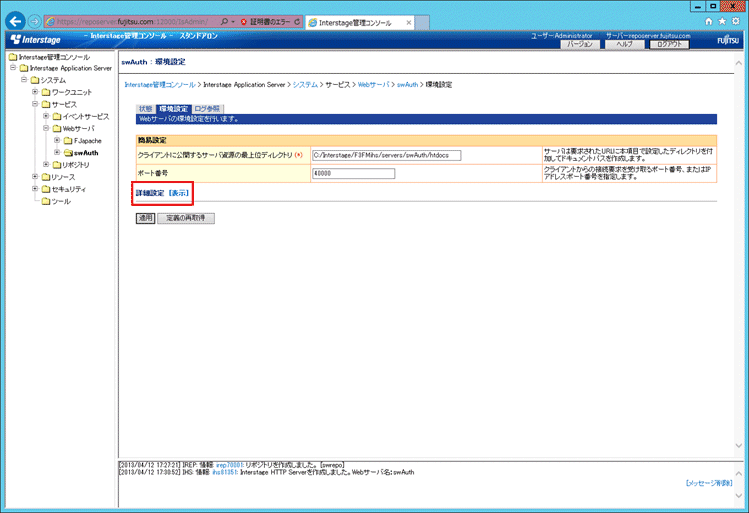
Task: Expand the イベントサービス tree node
Action: (x=46, y=116)
